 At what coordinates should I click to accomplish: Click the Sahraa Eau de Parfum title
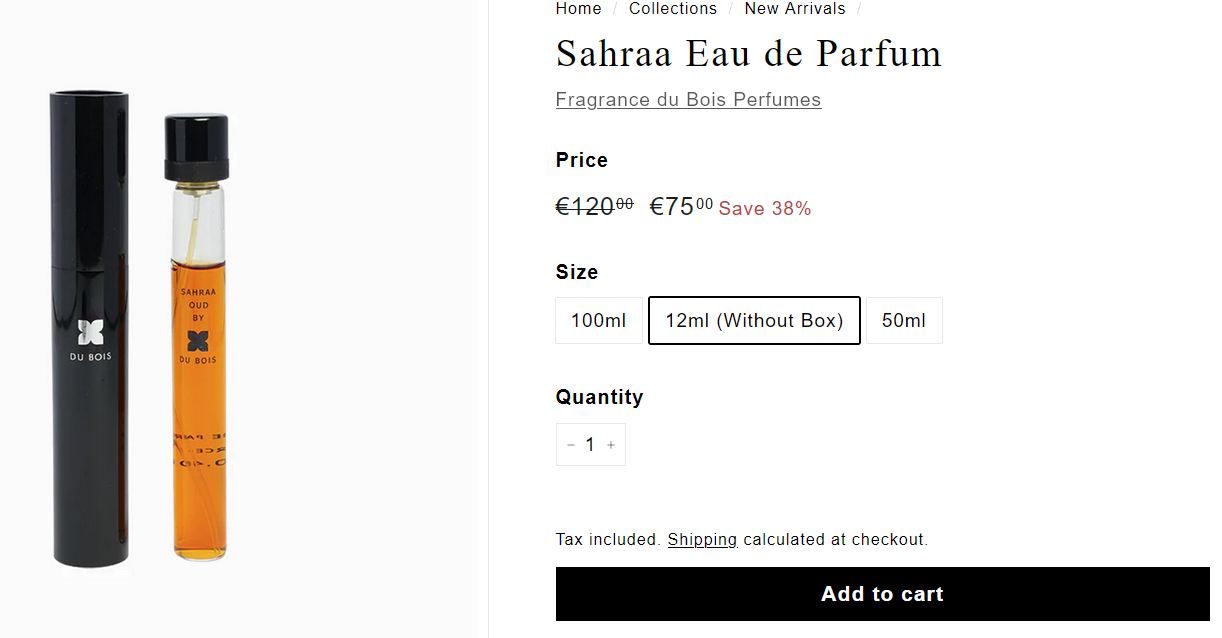749,54
